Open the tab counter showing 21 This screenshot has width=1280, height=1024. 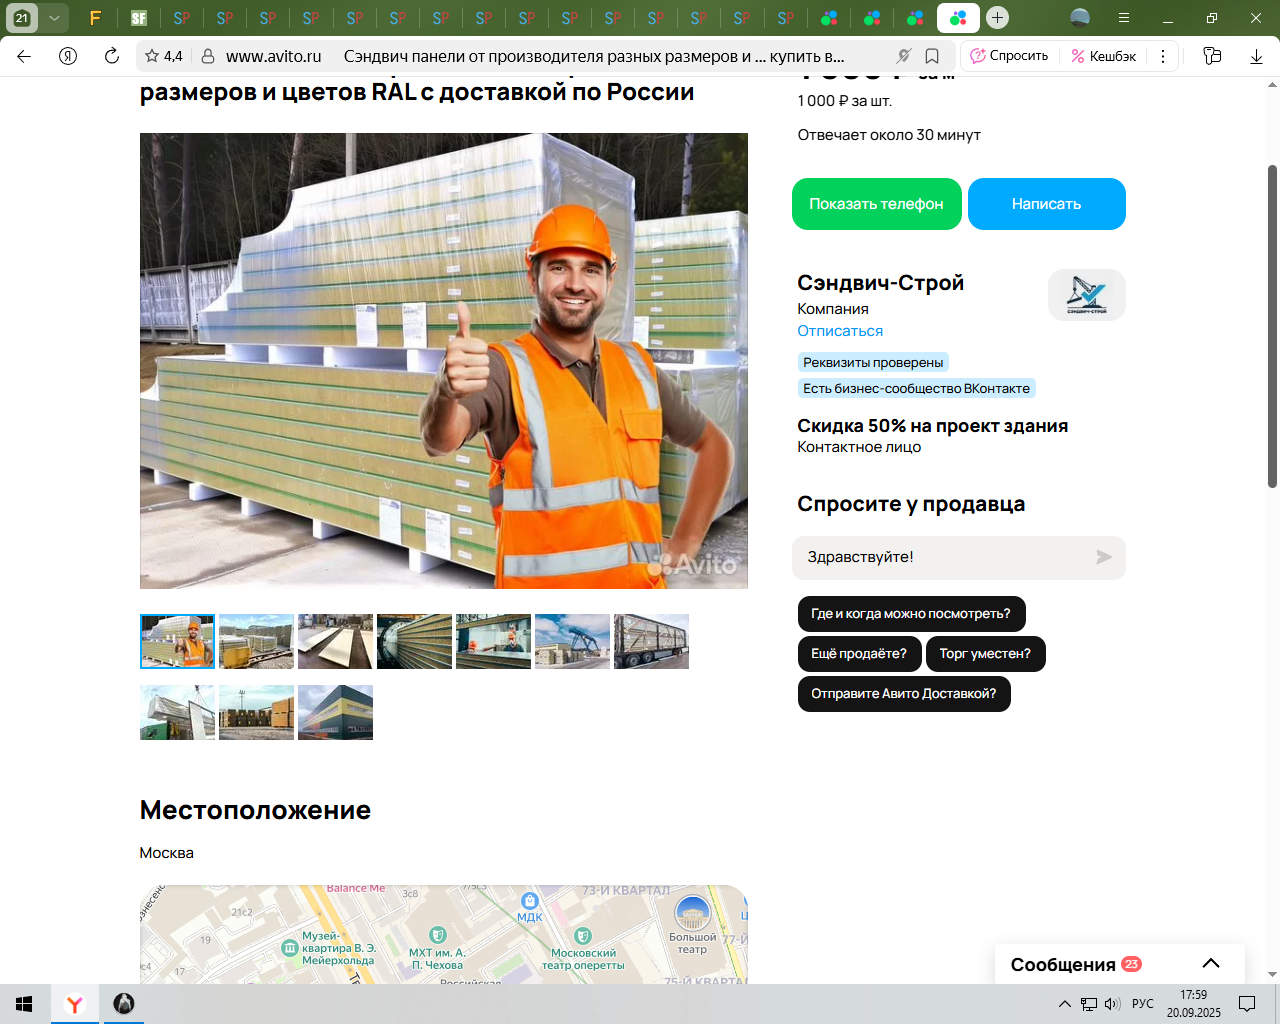coord(21,18)
